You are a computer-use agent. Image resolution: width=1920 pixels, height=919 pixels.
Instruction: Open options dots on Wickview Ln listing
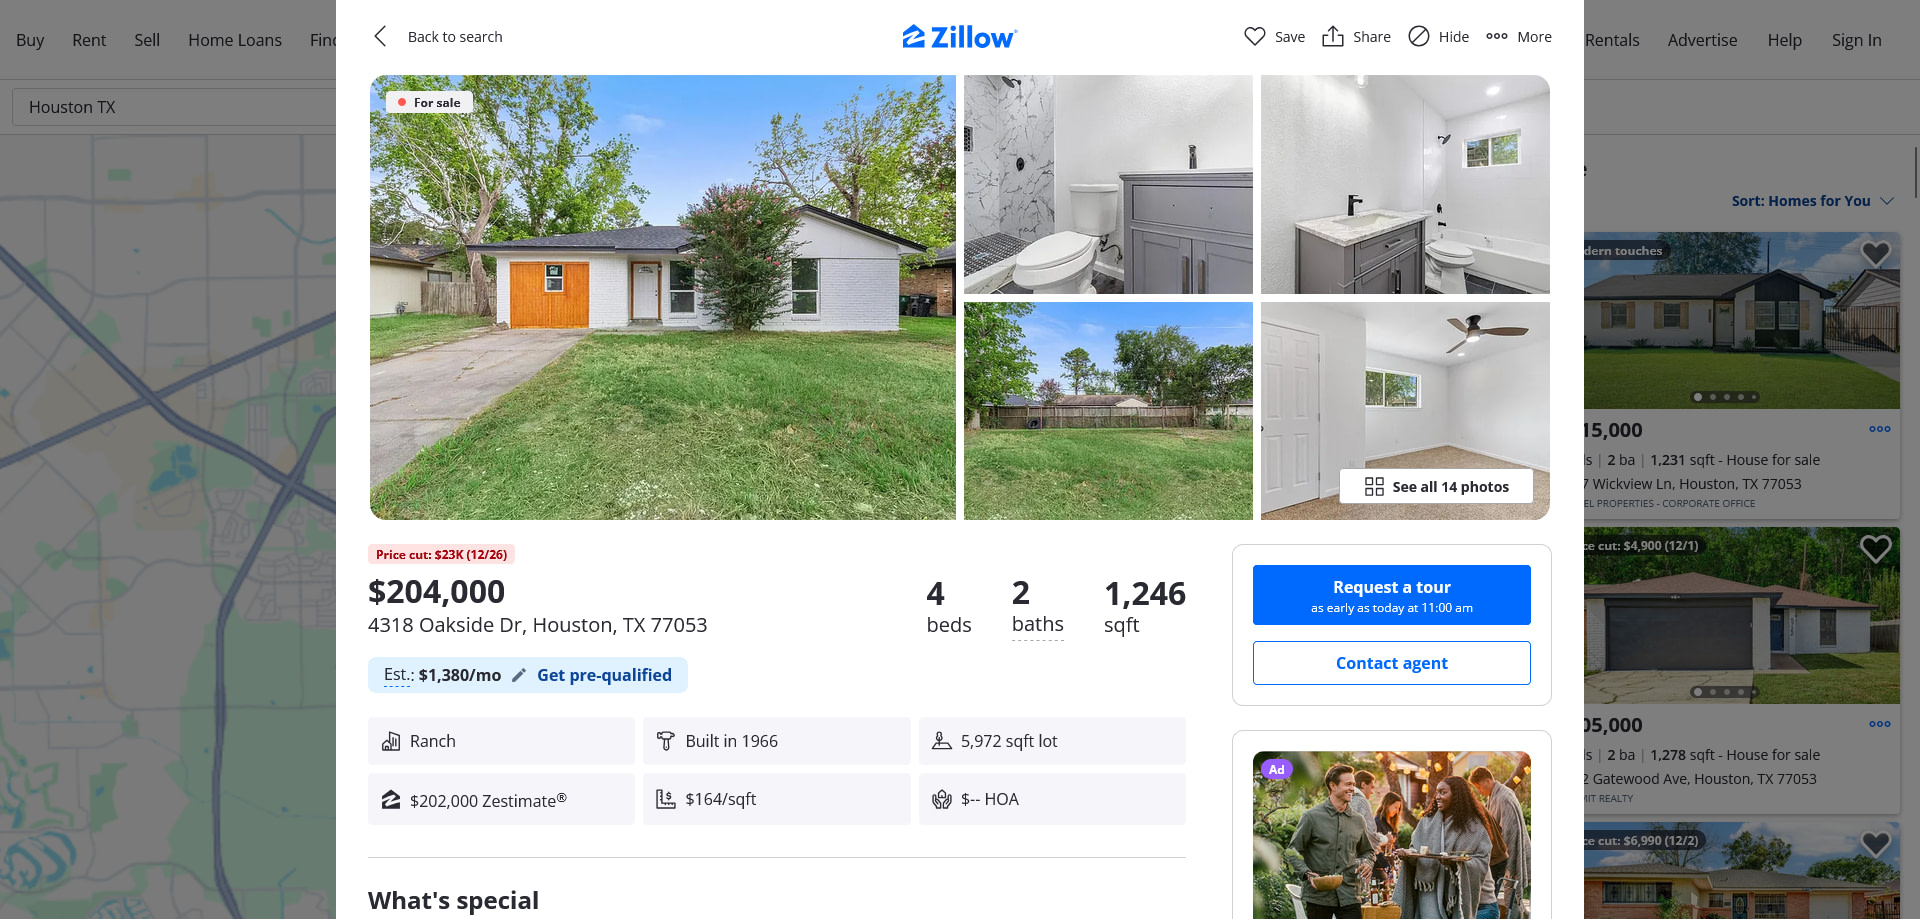point(1879,430)
